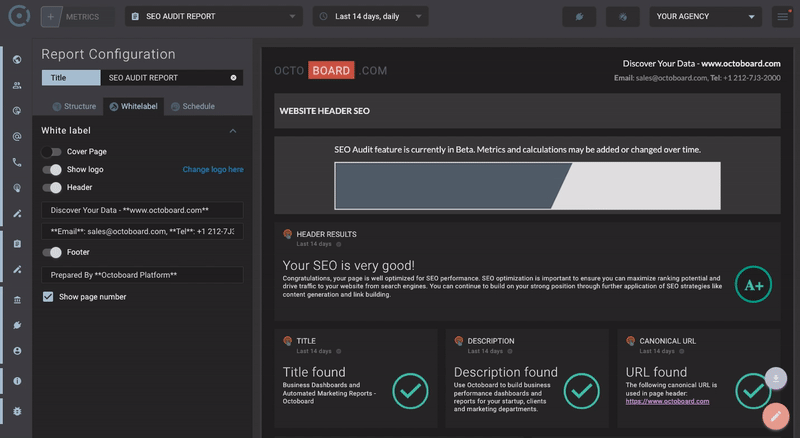Image resolution: width=800 pixels, height=438 pixels.
Task: Click the A+ grade badge
Action: click(x=753, y=284)
